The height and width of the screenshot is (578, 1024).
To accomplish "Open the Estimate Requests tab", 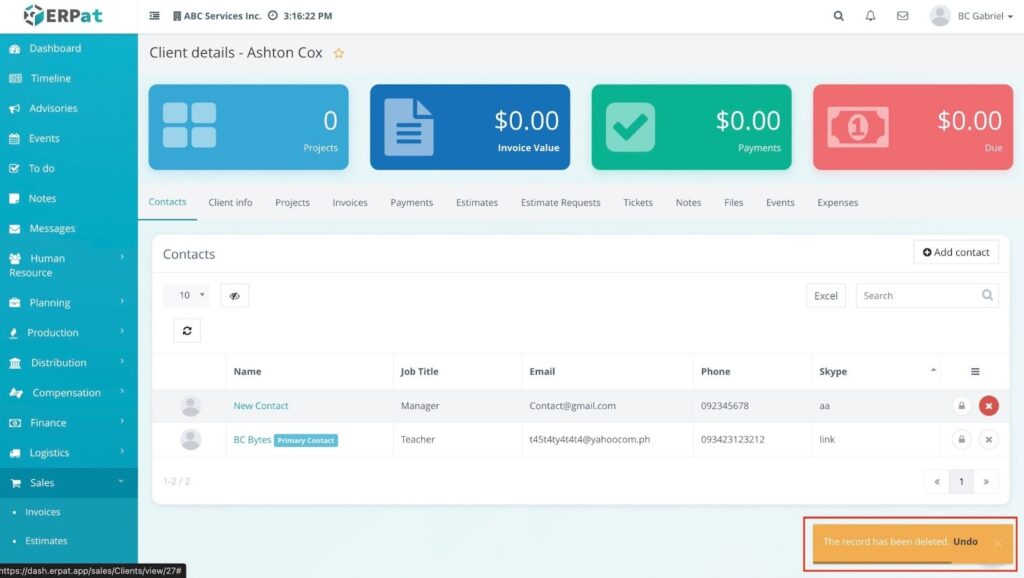I will pyautogui.click(x=560, y=202).
